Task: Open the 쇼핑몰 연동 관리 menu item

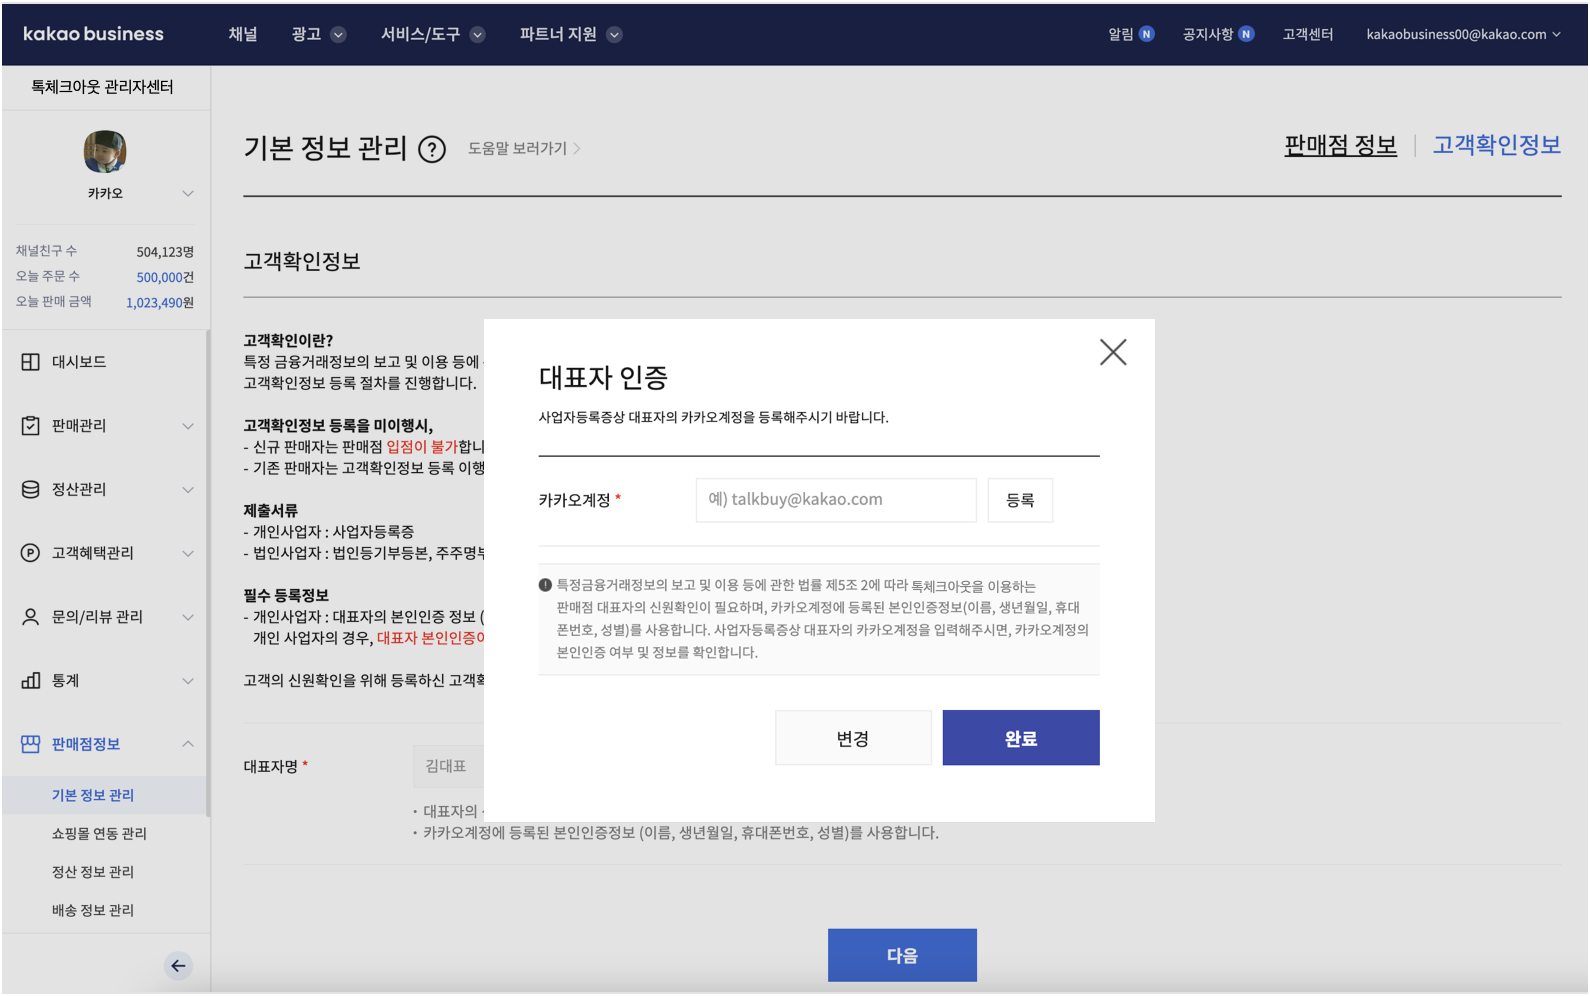Action: click(x=99, y=833)
